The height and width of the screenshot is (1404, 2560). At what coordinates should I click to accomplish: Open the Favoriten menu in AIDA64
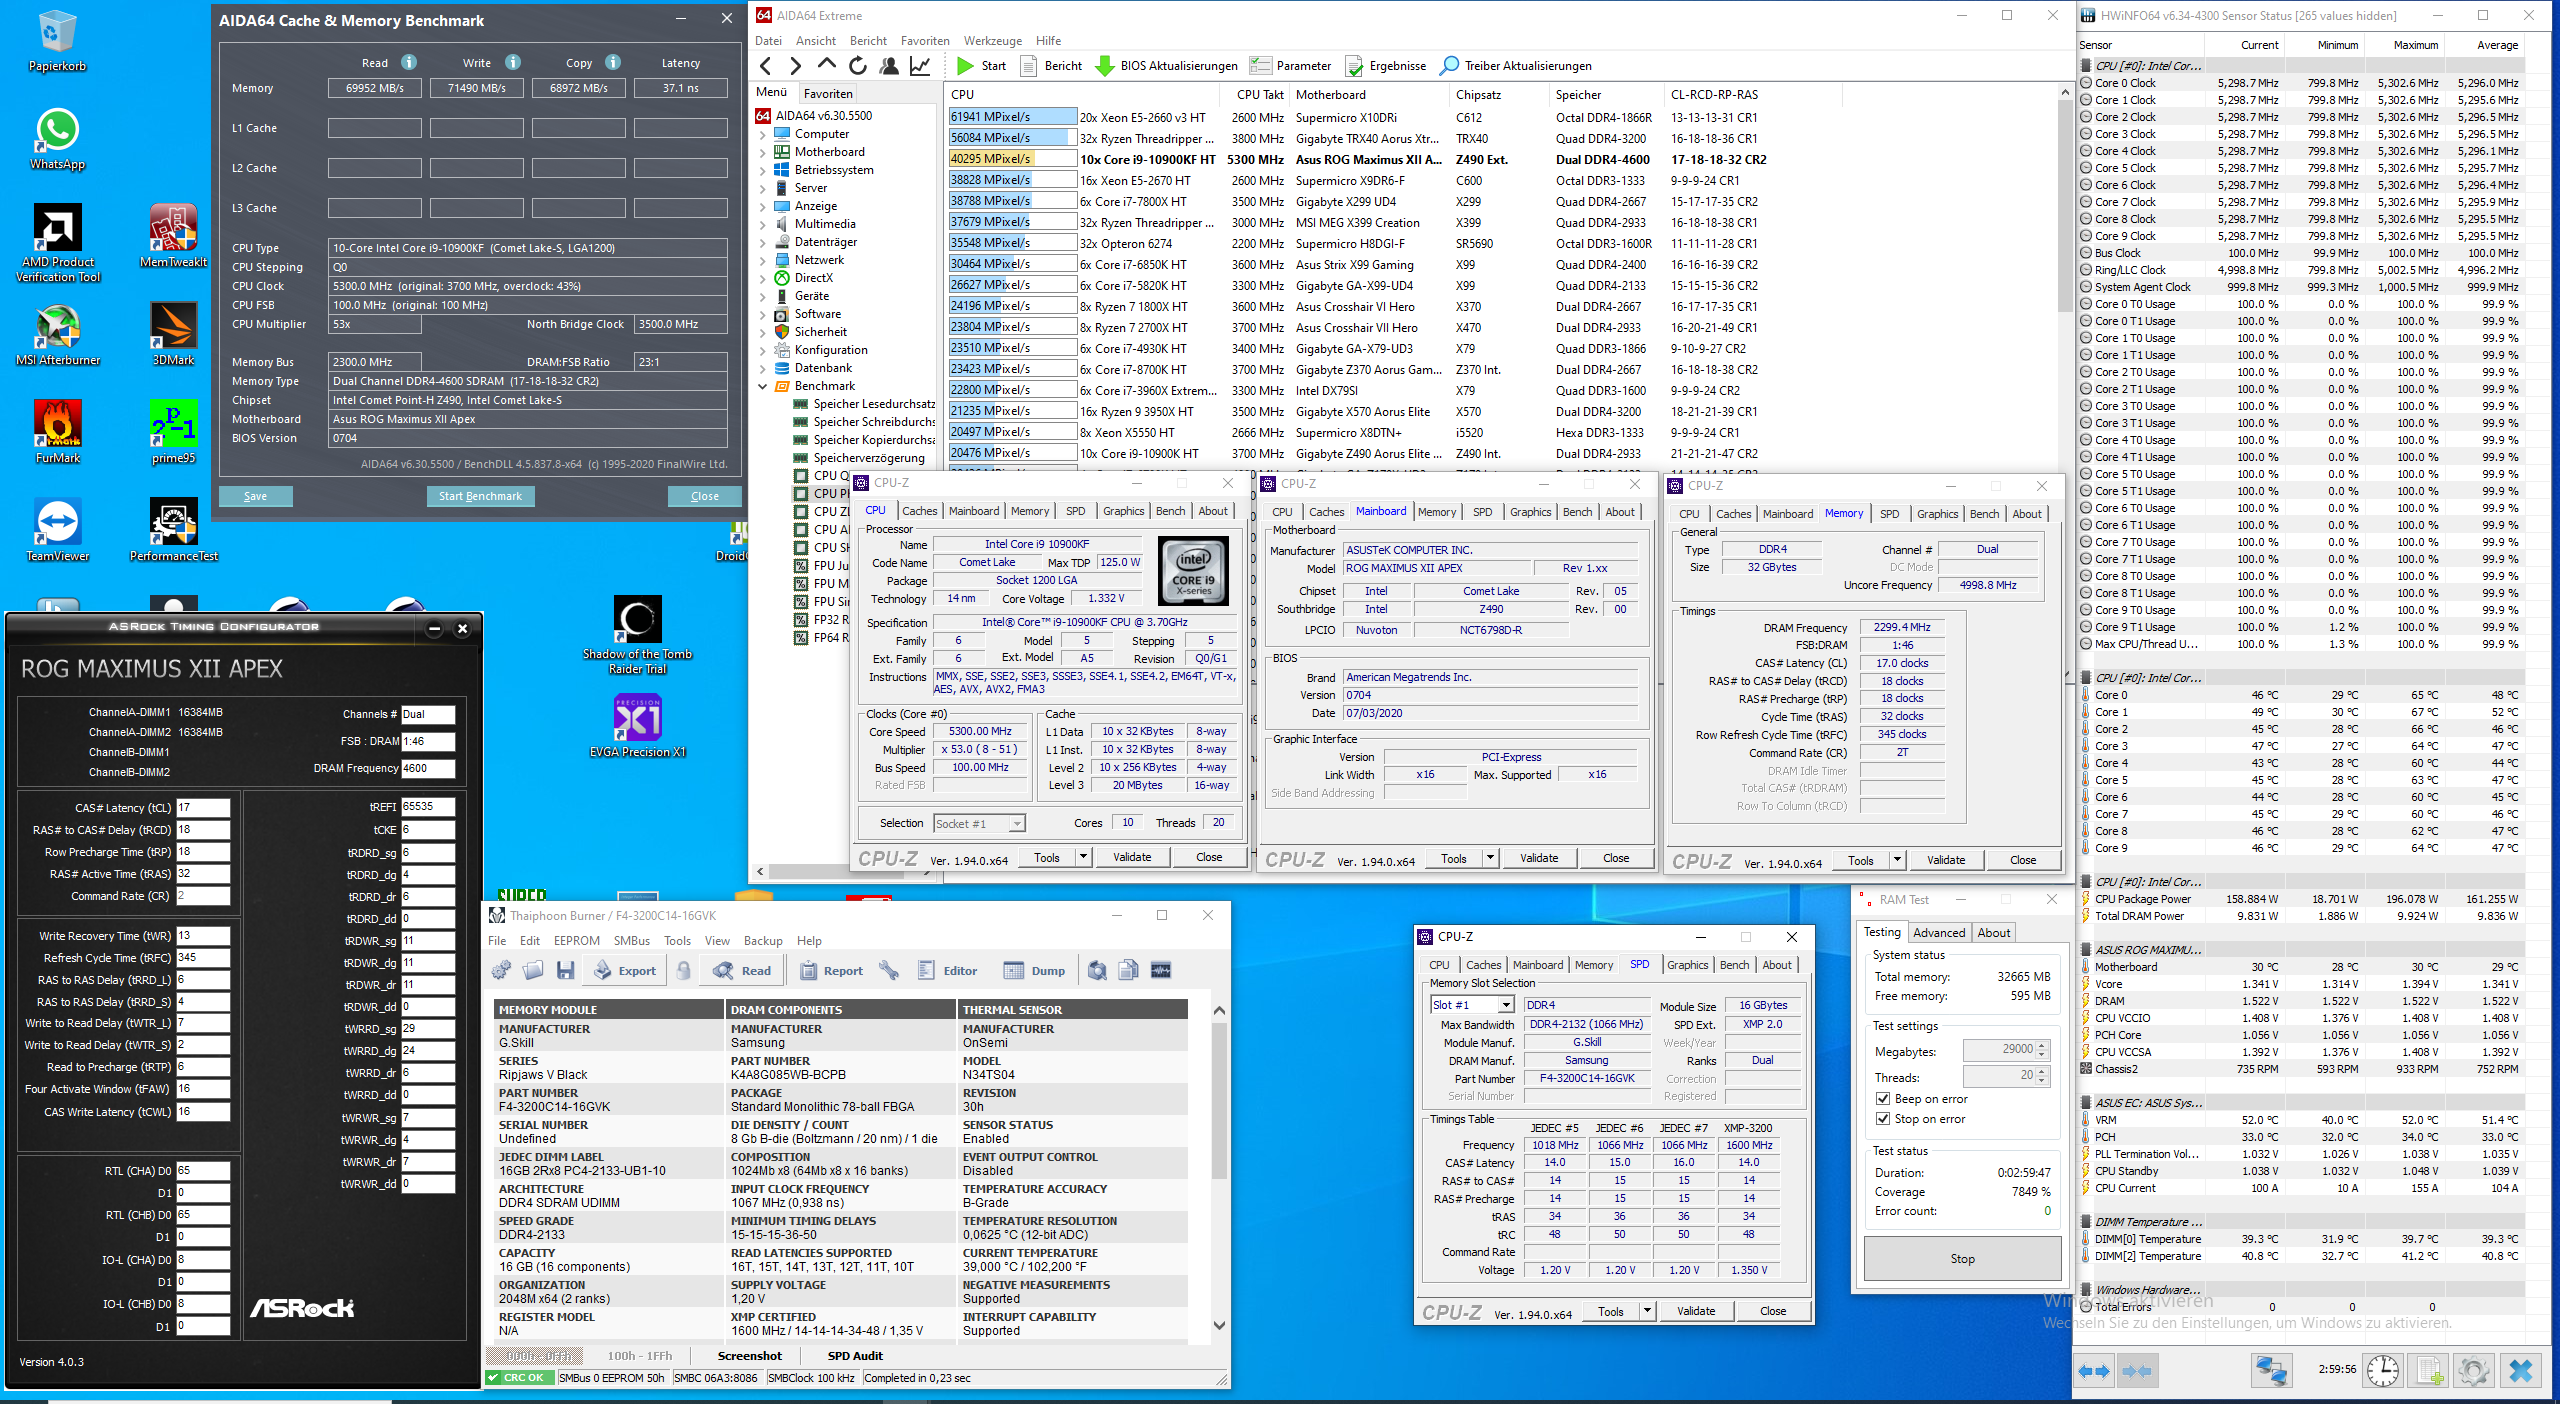(x=924, y=41)
